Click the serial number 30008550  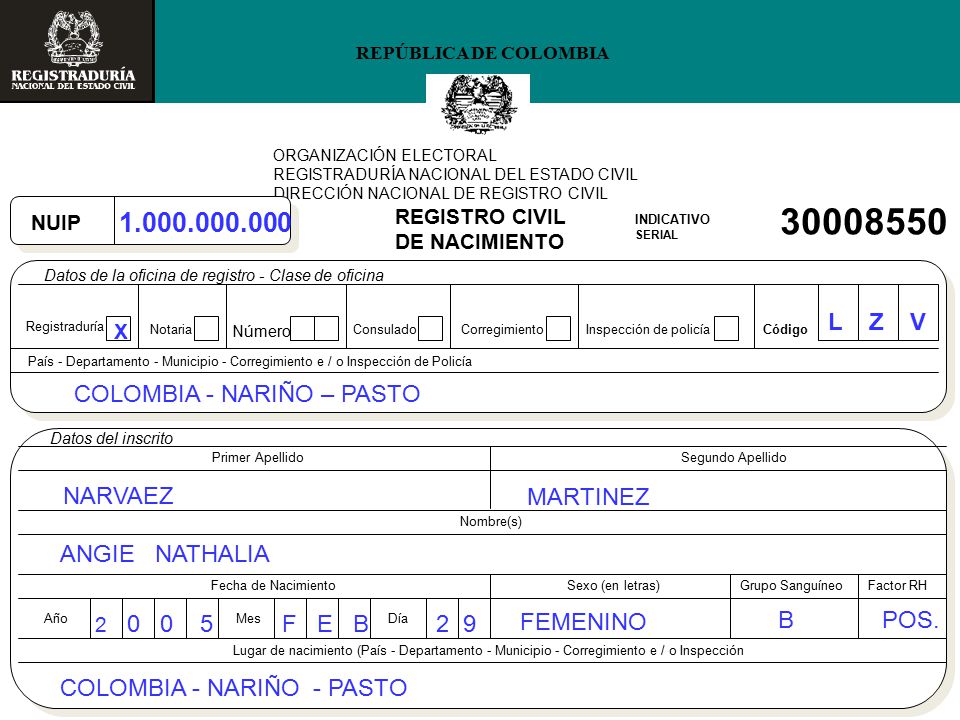point(863,222)
